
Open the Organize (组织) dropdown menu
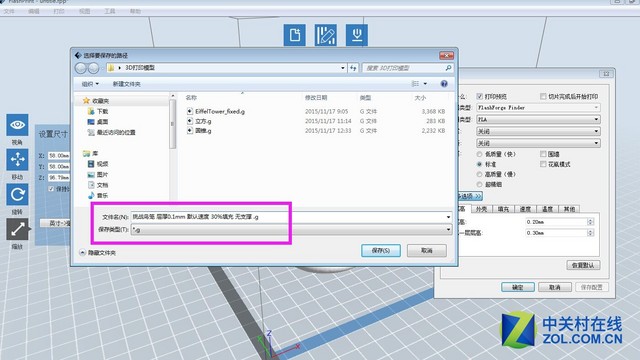(90, 84)
